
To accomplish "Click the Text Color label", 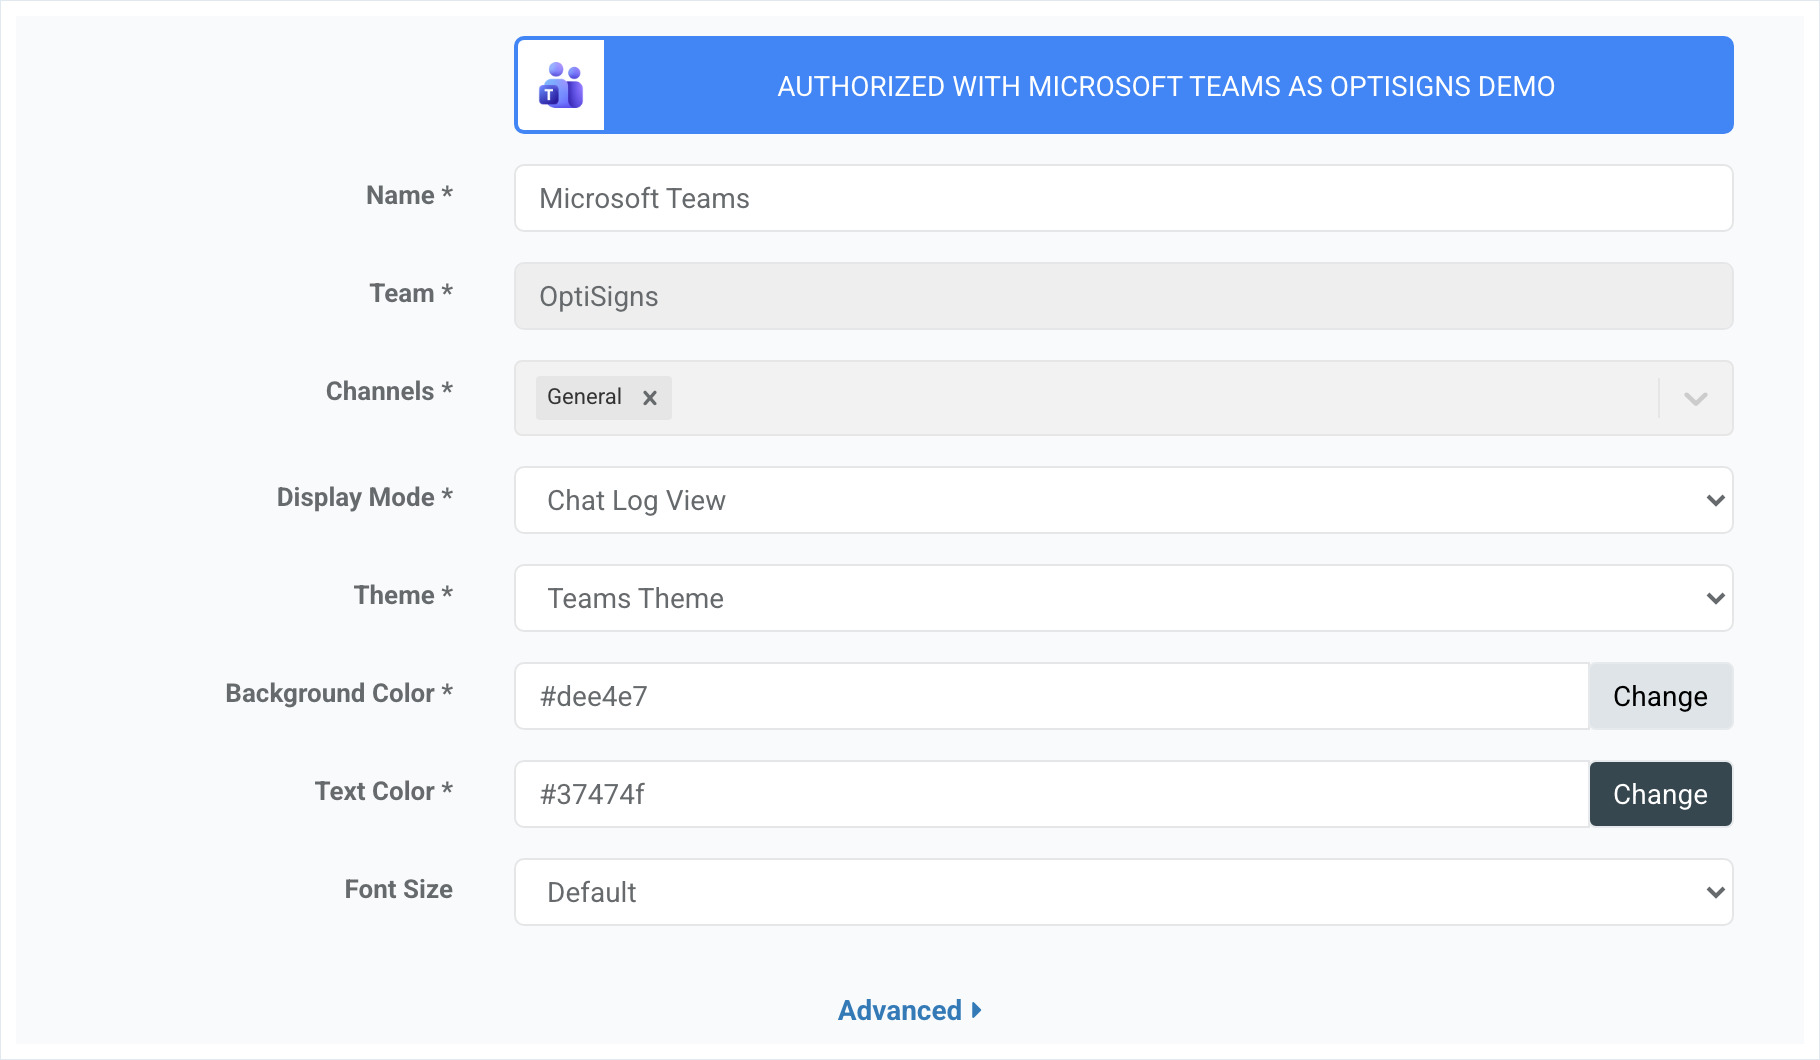I will 384,791.
